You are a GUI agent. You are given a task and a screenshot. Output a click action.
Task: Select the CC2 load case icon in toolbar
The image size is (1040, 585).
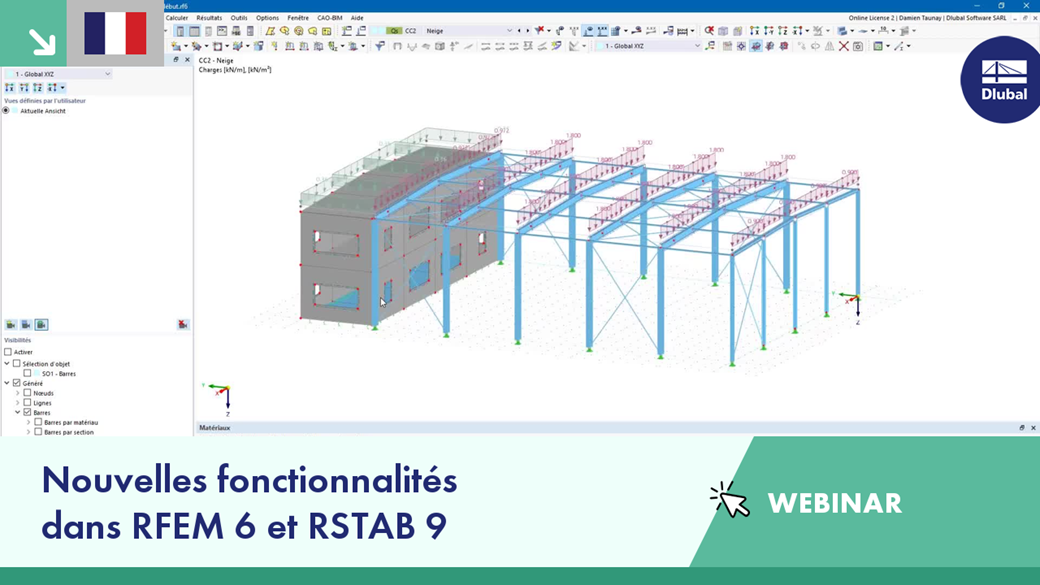click(x=395, y=31)
